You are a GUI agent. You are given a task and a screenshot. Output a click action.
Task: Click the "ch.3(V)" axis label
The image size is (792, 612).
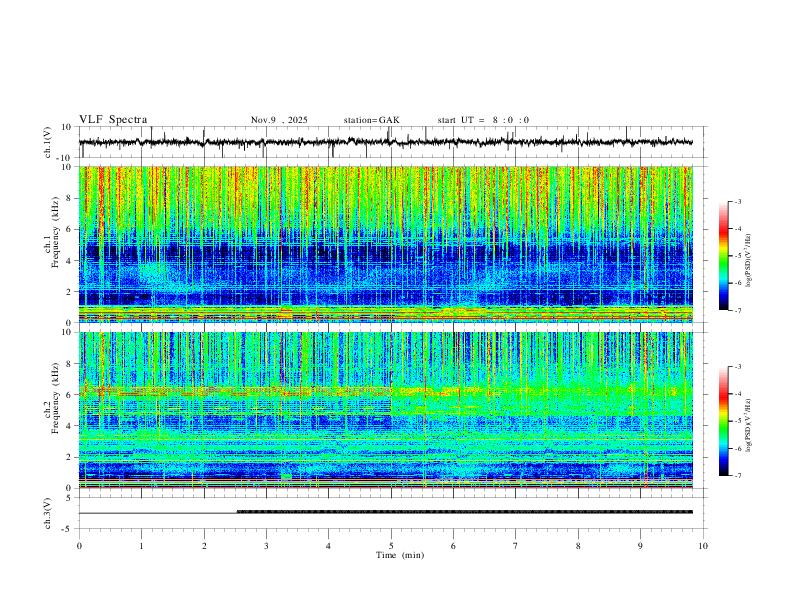point(48,513)
